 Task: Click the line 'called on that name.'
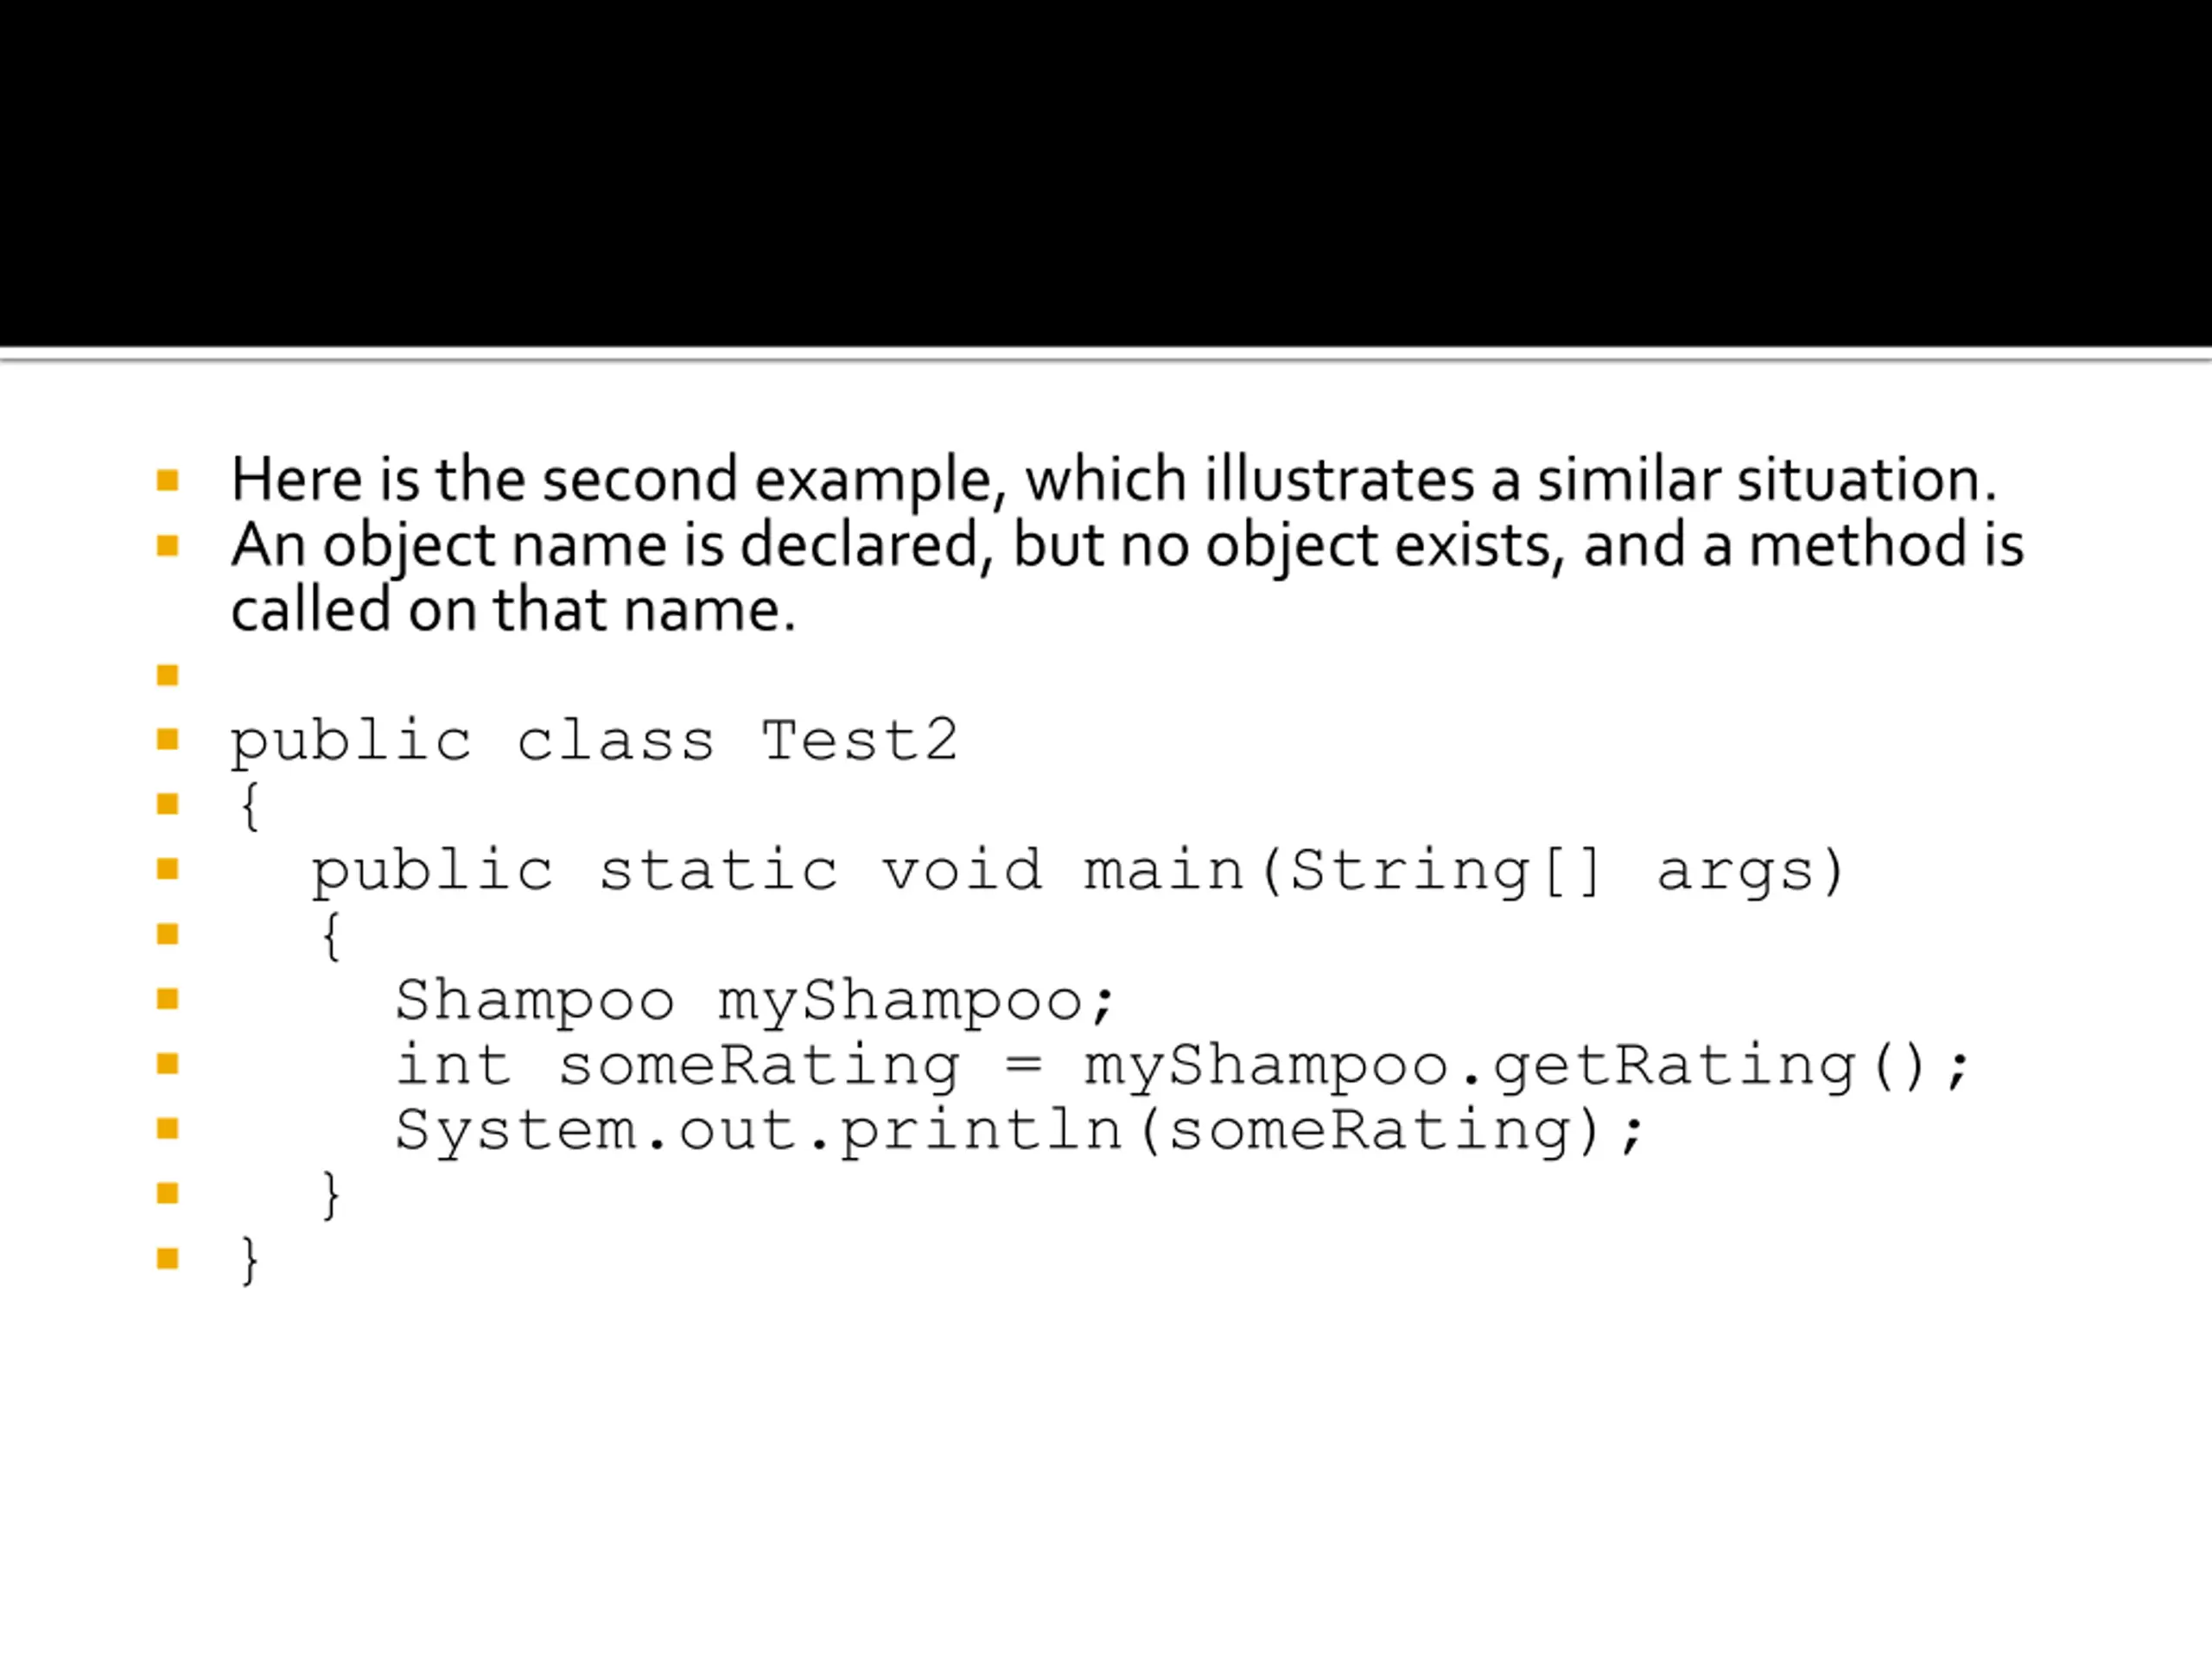point(513,610)
